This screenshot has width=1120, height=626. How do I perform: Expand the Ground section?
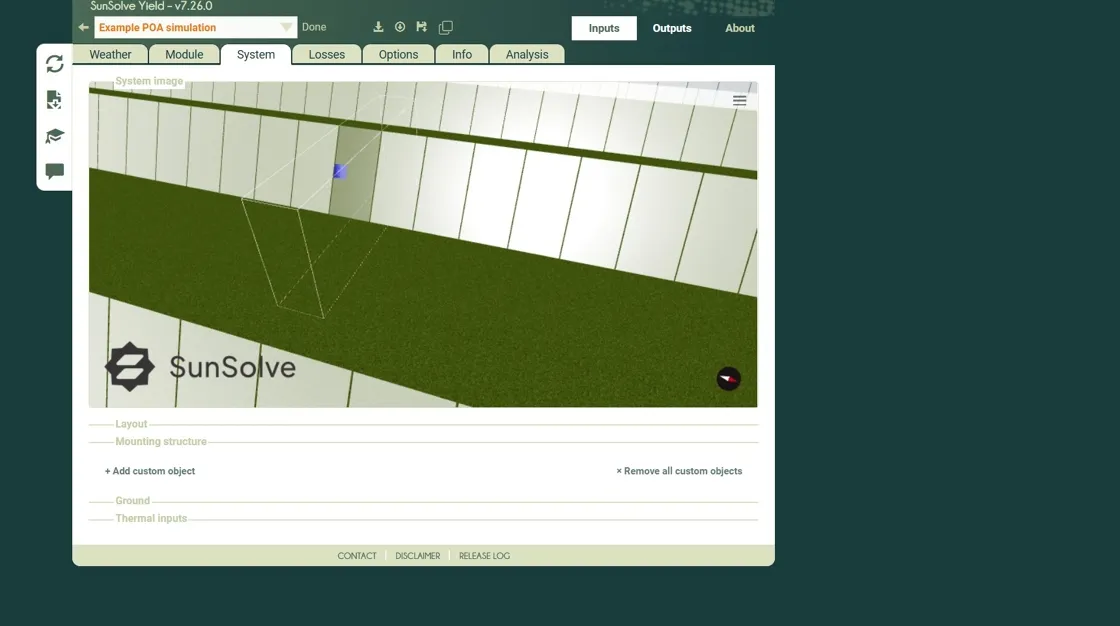point(132,501)
